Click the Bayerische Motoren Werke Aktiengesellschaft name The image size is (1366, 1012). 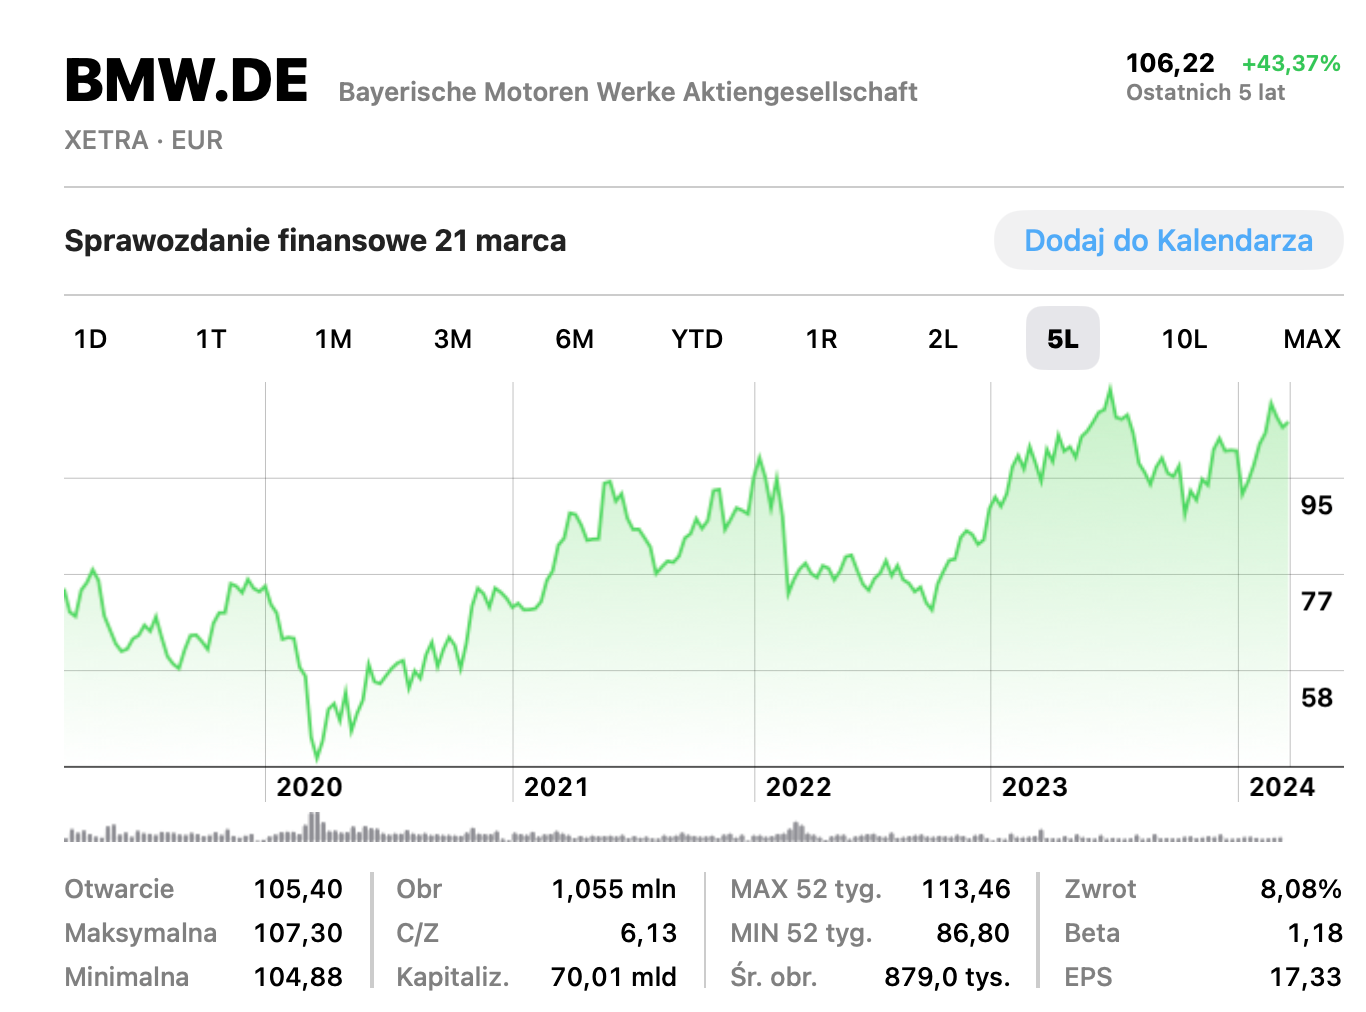pos(628,92)
